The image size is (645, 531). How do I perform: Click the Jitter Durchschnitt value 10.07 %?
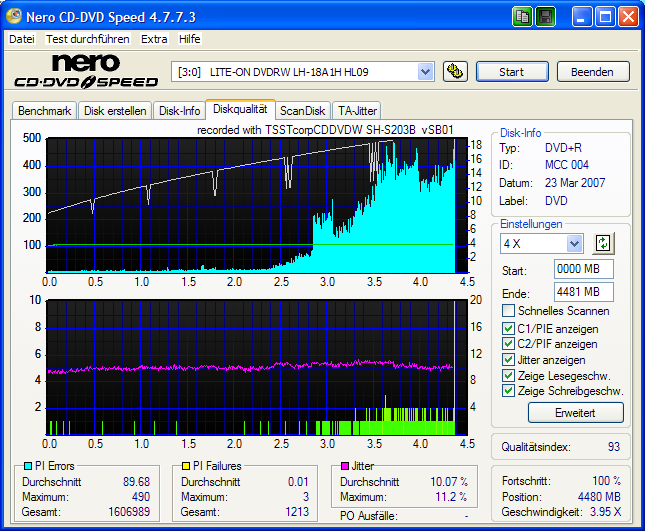point(449,482)
